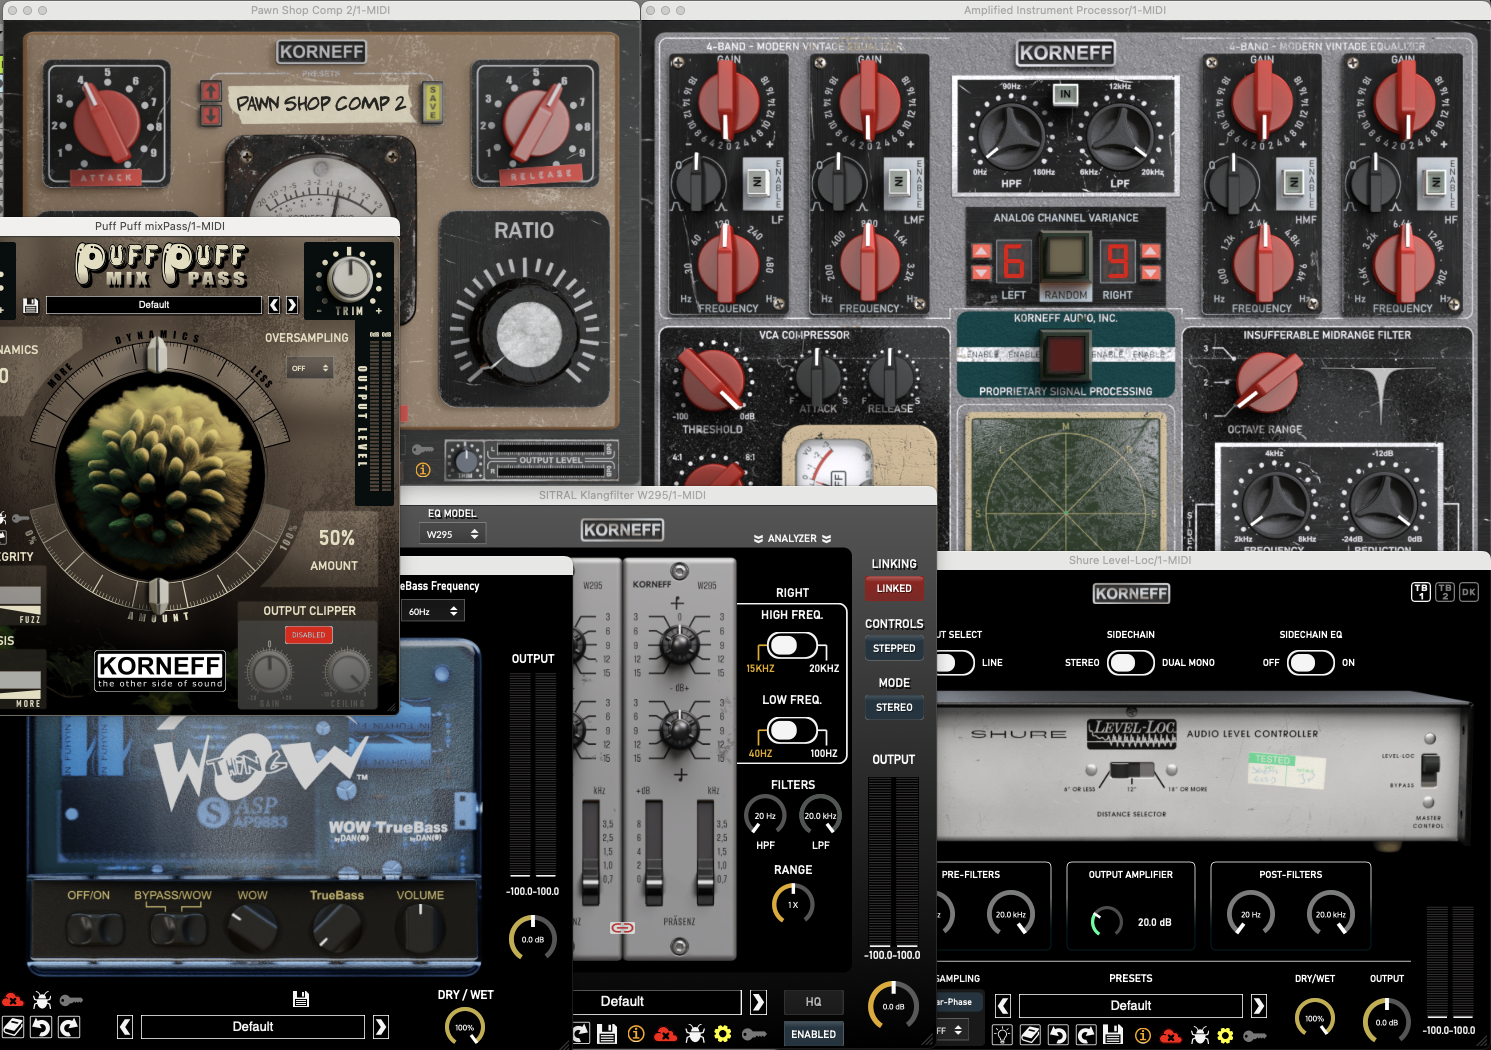The width and height of the screenshot is (1491, 1050).
Task: Switch to the TB 2 mode tab
Action: pyautogui.click(x=1444, y=592)
